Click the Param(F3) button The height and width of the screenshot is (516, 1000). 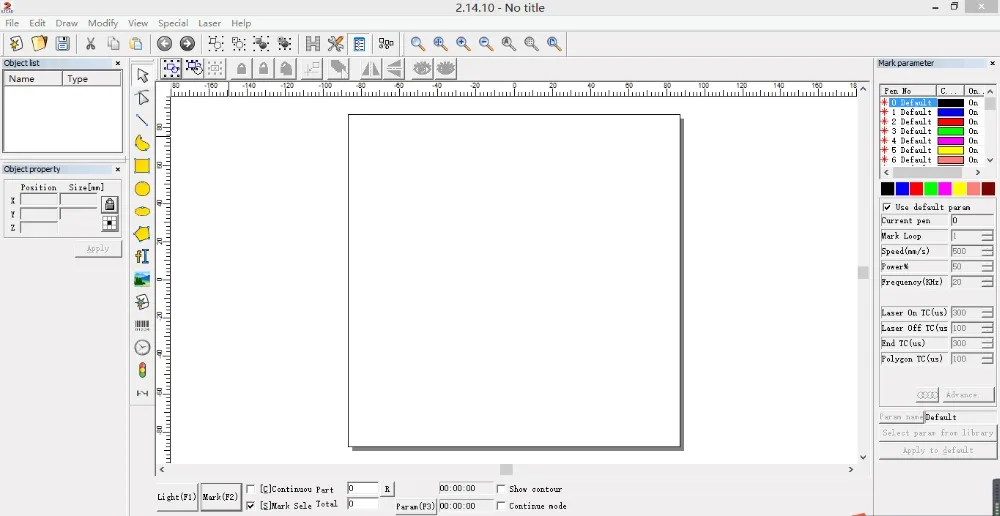coord(416,506)
